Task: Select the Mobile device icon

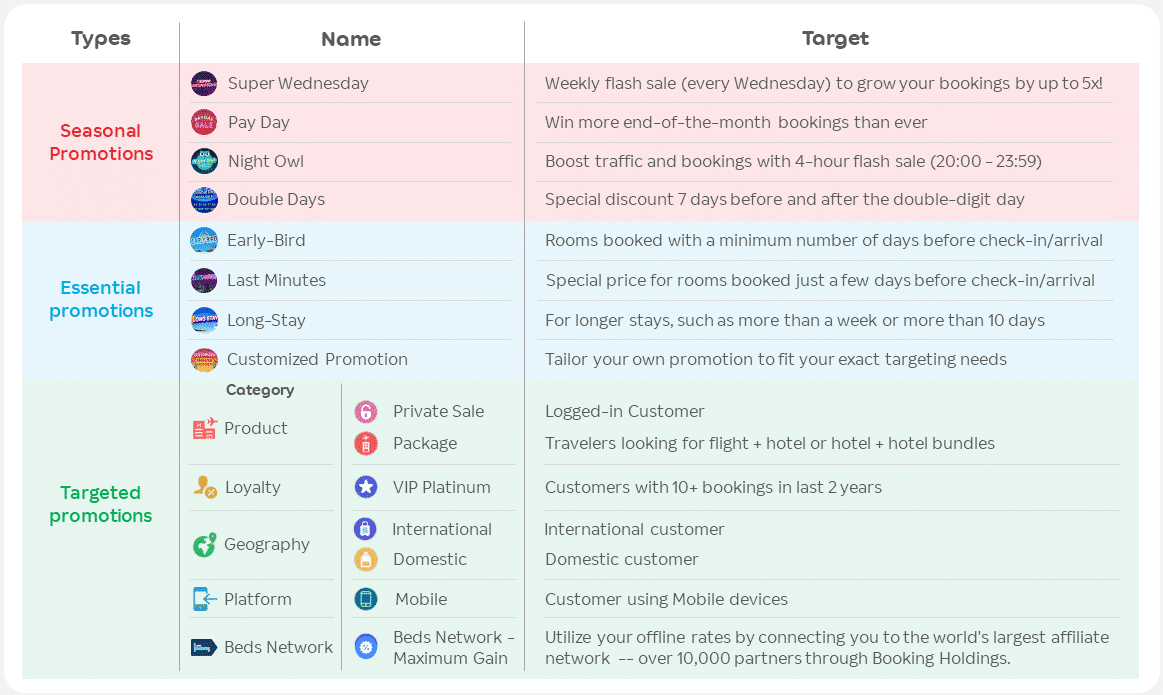Action: (x=366, y=599)
